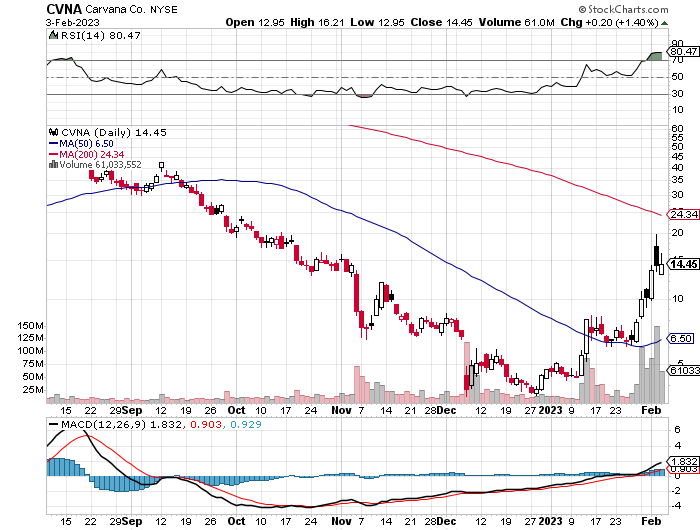Click the tallest volume bar near Feb
The width and height of the screenshot is (700, 530).
pos(657,364)
